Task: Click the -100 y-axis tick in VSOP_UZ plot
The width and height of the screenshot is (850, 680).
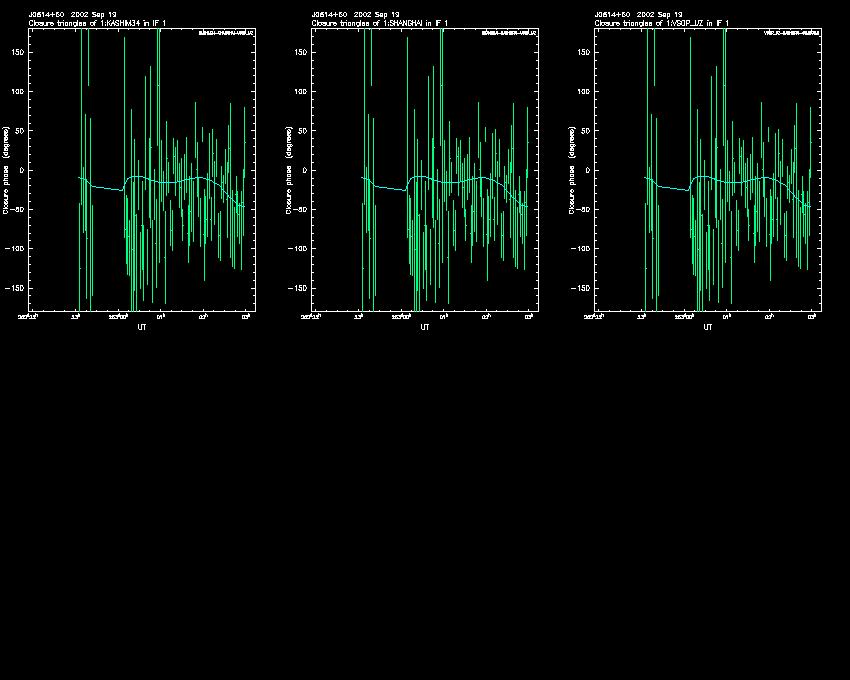Action: coord(582,248)
